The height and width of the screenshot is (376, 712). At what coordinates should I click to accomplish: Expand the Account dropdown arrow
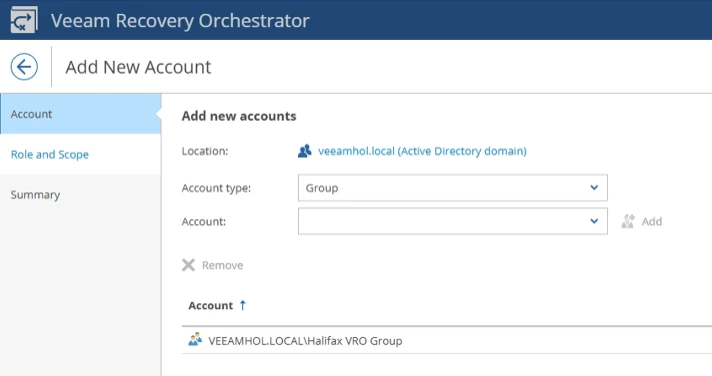594,221
